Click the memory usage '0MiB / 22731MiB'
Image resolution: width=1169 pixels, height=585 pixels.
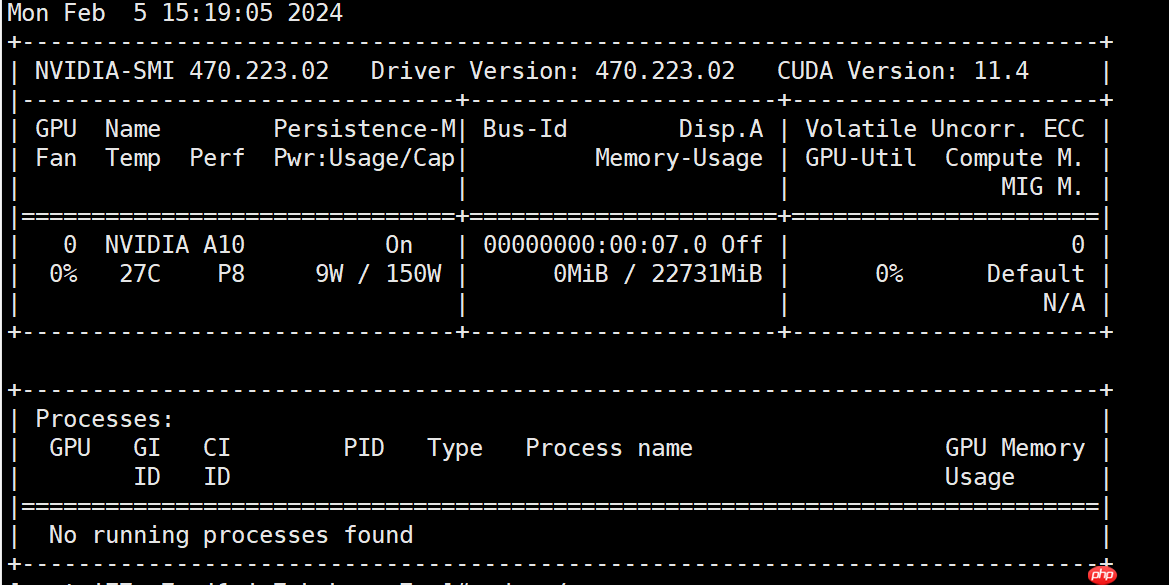click(x=658, y=273)
